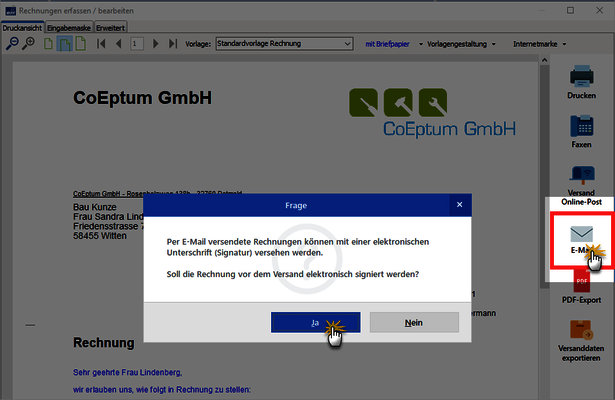The image size is (615, 400).
Task: Click the zoom in magnifier icon
Action: click(28, 44)
